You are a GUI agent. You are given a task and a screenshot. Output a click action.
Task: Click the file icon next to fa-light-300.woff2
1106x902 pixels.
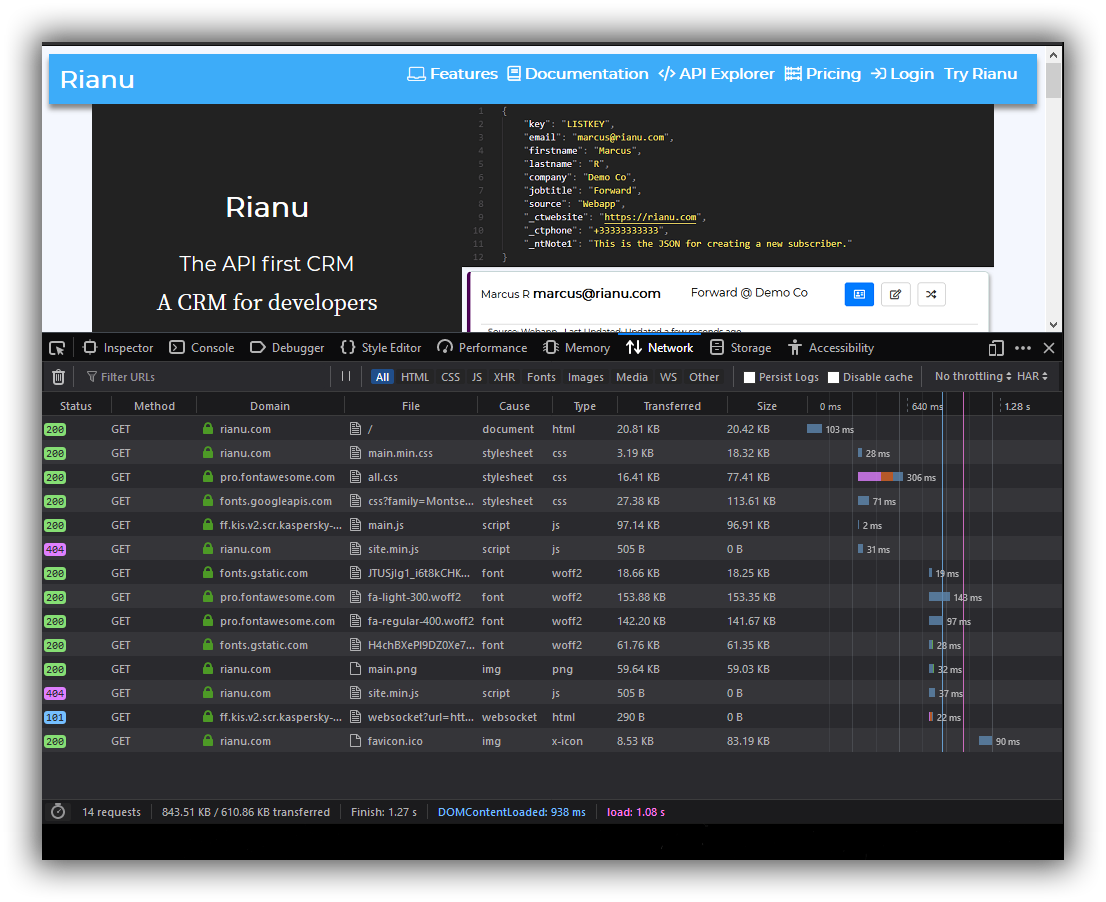356,597
